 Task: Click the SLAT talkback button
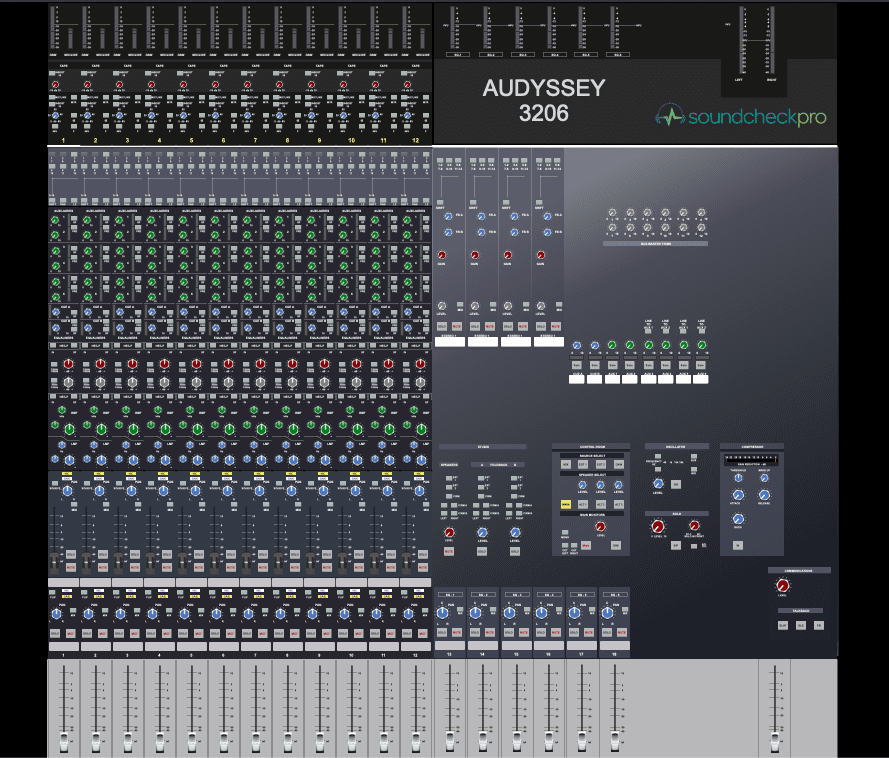[783, 625]
